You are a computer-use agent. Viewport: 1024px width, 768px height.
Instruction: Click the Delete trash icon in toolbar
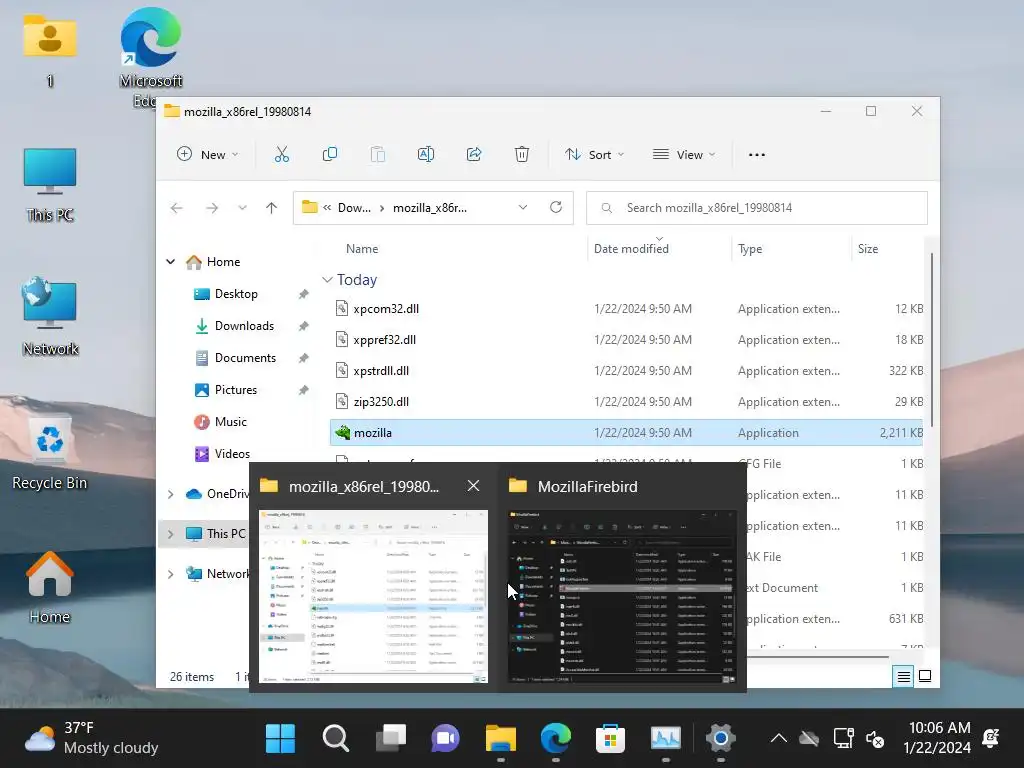[x=522, y=155]
